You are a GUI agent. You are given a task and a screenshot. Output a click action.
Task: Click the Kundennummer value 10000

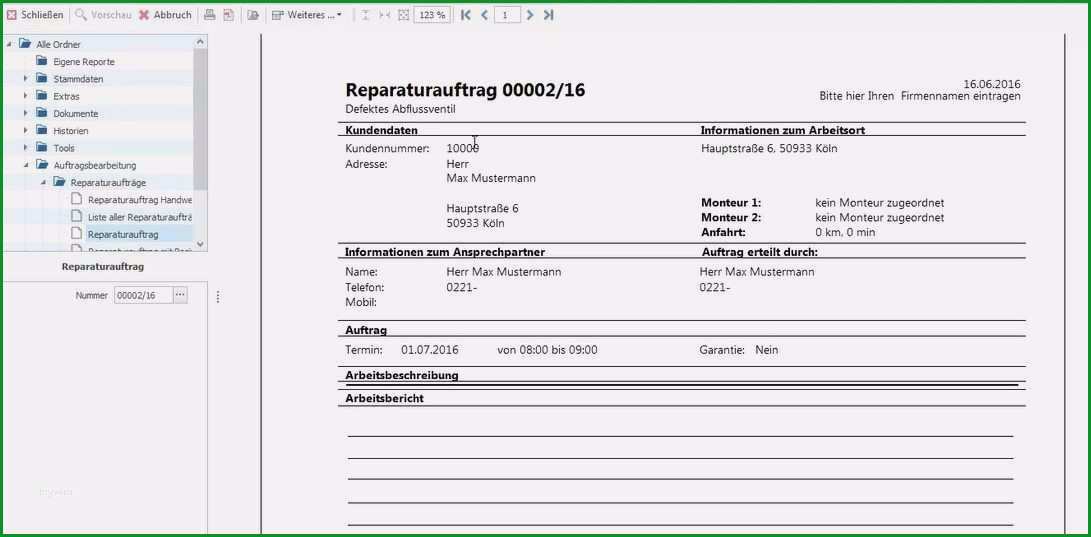(463, 148)
